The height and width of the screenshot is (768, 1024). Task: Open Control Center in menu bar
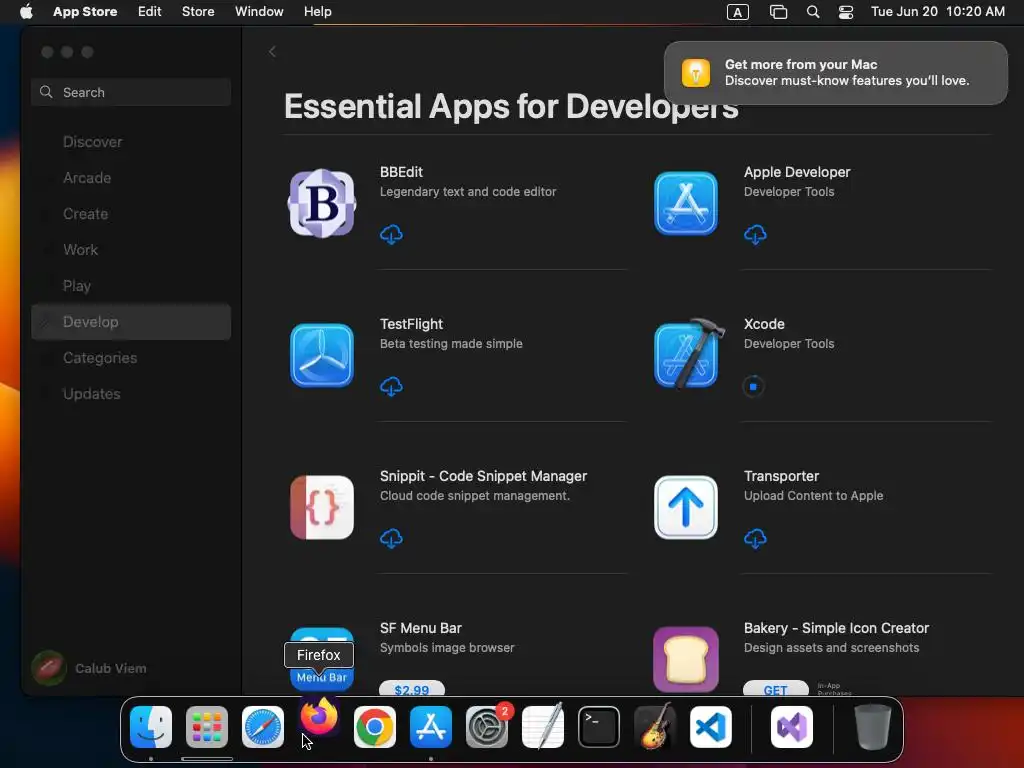pyautogui.click(x=846, y=12)
